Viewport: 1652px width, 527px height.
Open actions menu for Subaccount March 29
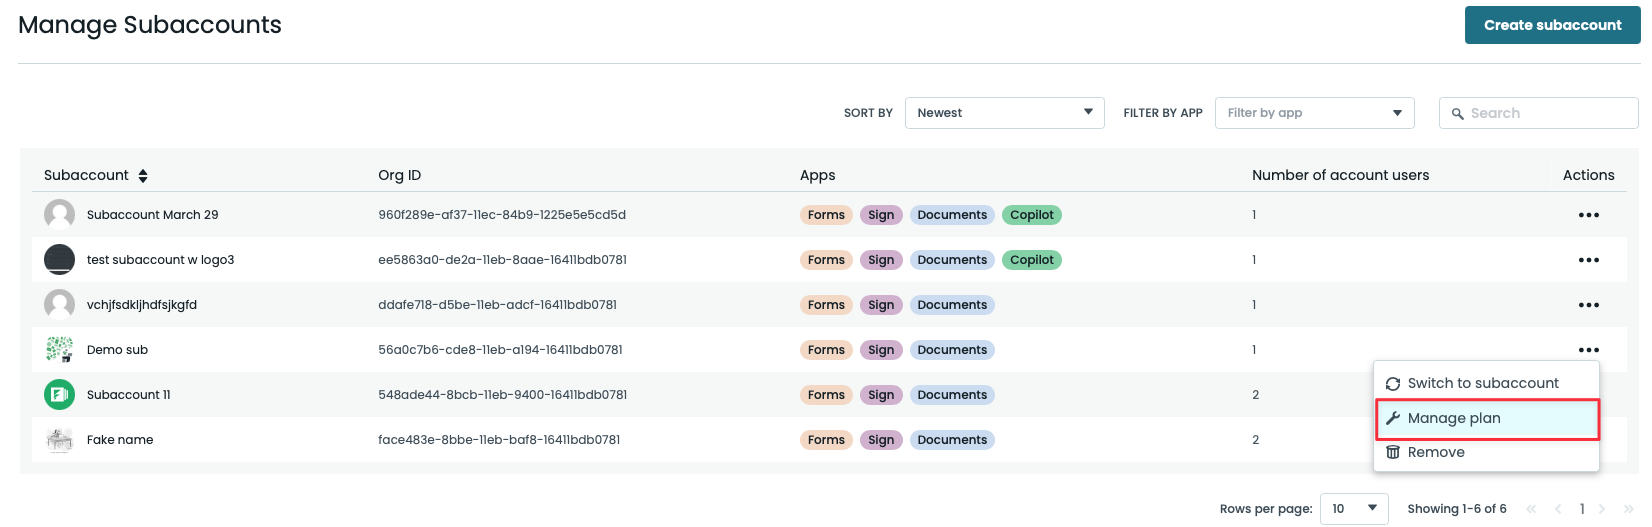(x=1588, y=215)
